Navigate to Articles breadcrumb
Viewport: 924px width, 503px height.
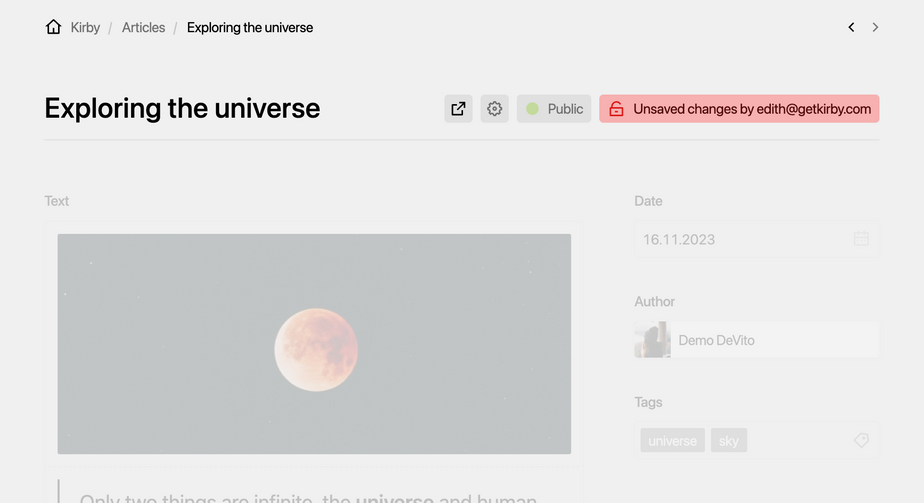[143, 27]
